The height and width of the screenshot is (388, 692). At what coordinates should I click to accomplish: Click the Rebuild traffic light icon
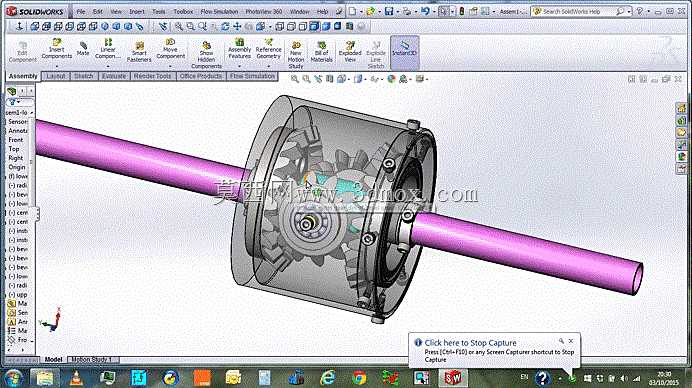tap(462, 11)
